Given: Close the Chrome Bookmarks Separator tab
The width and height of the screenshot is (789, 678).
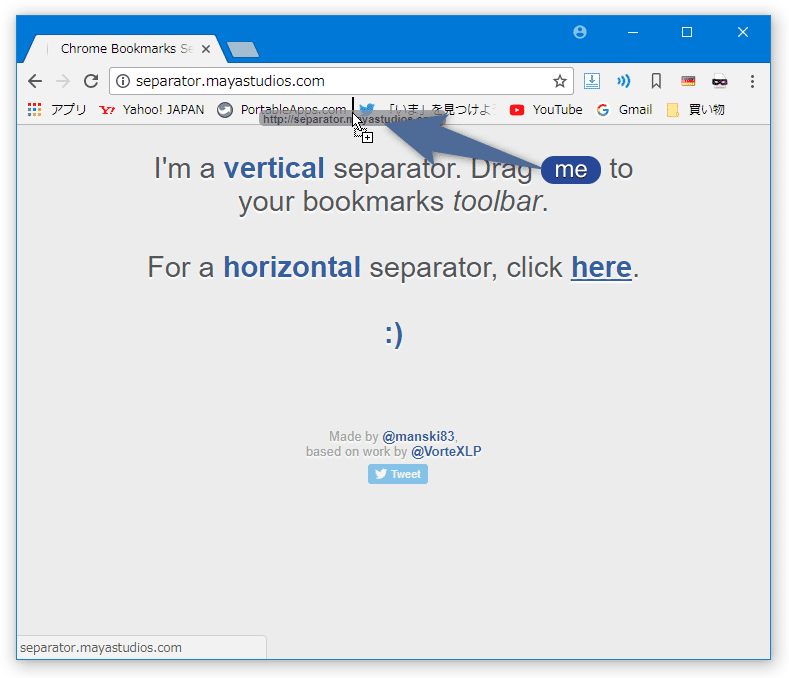Looking at the screenshot, I should [206, 49].
